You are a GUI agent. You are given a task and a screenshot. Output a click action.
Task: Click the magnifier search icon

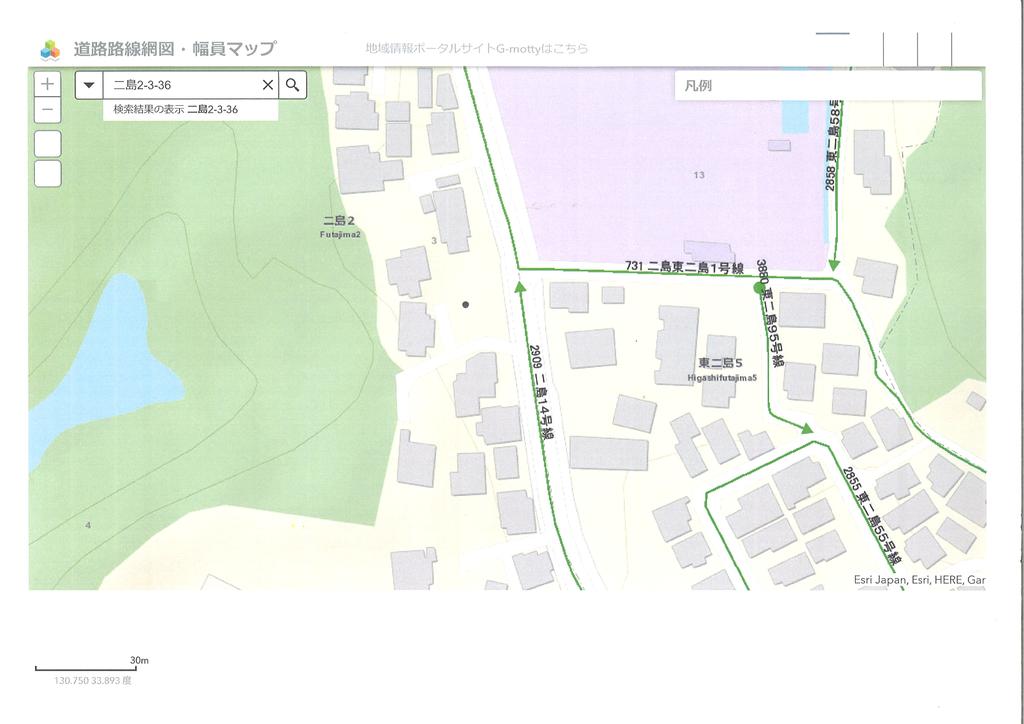tap(292, 85)
